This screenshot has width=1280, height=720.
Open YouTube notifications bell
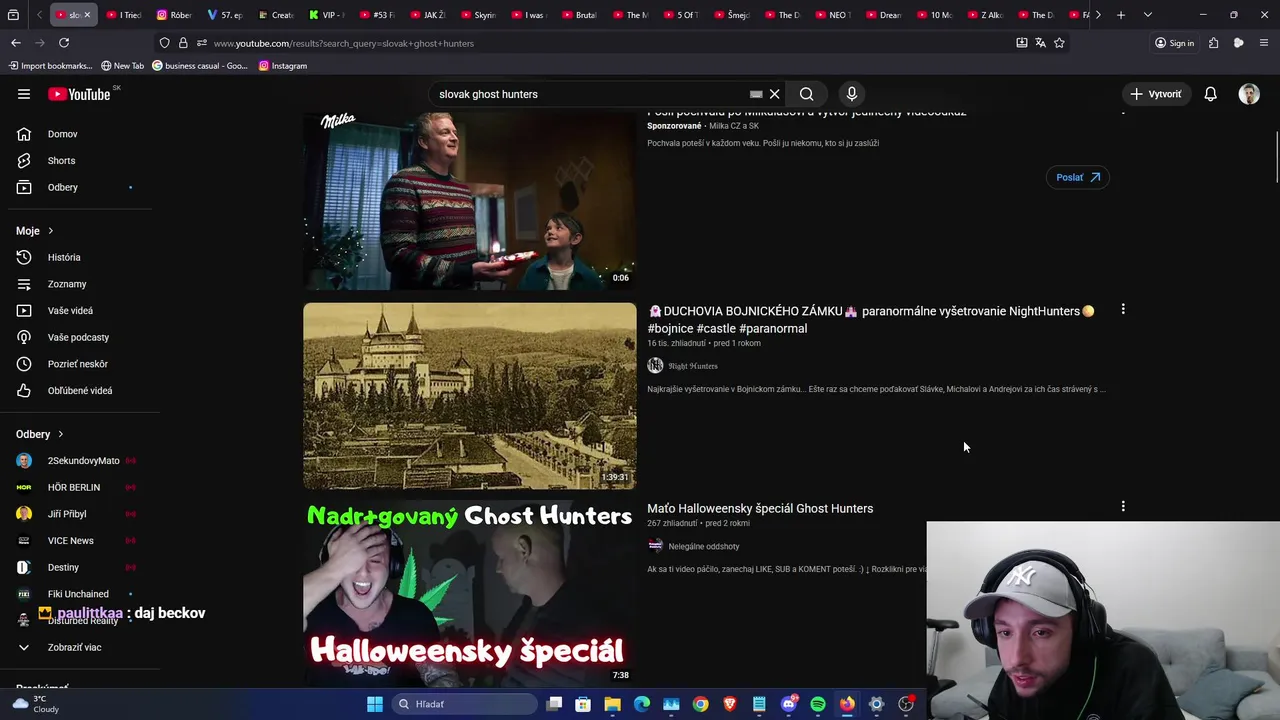tap(1210, 94)
